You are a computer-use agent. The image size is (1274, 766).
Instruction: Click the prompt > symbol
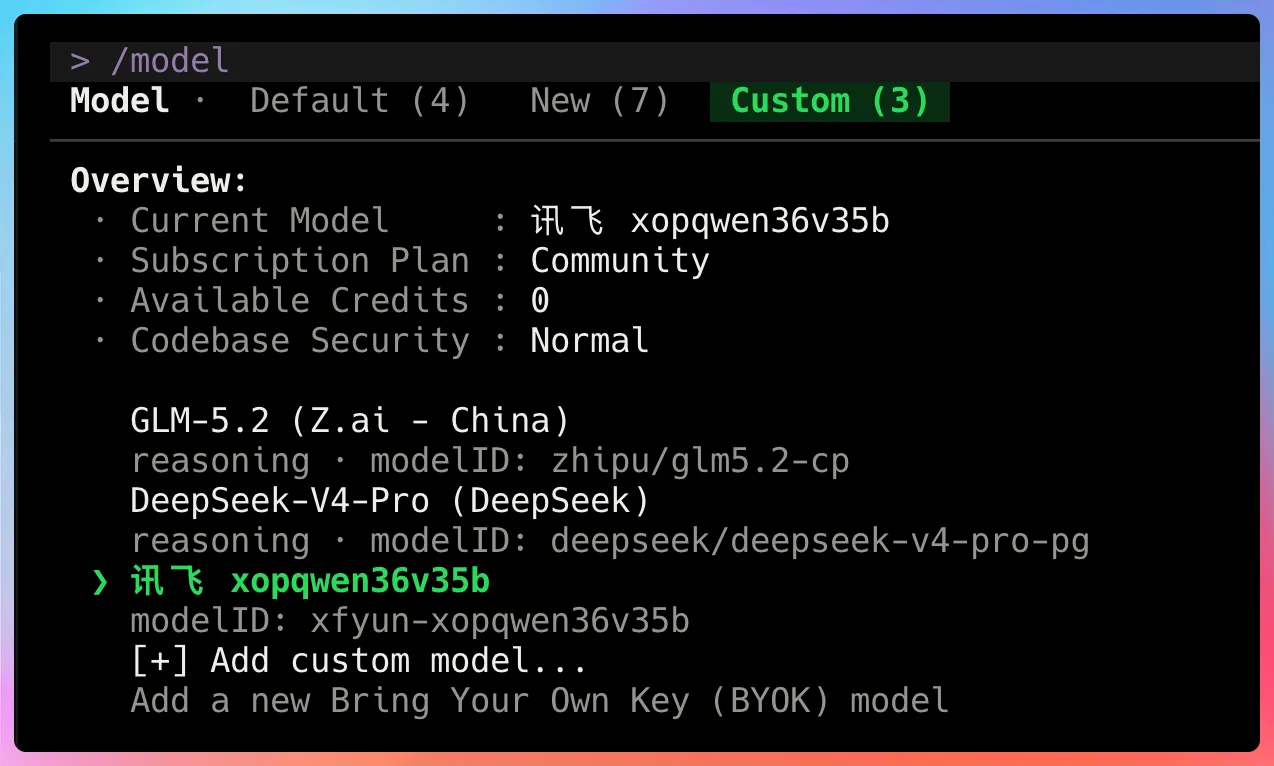click(80, 61)
